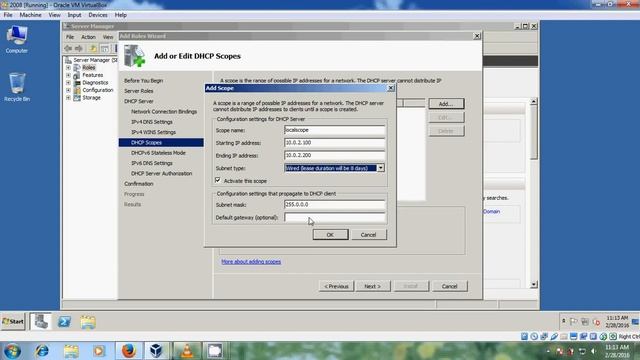Screen dimensions: 640x360
Task: Go to Next > wizard page
Action: 373,286
